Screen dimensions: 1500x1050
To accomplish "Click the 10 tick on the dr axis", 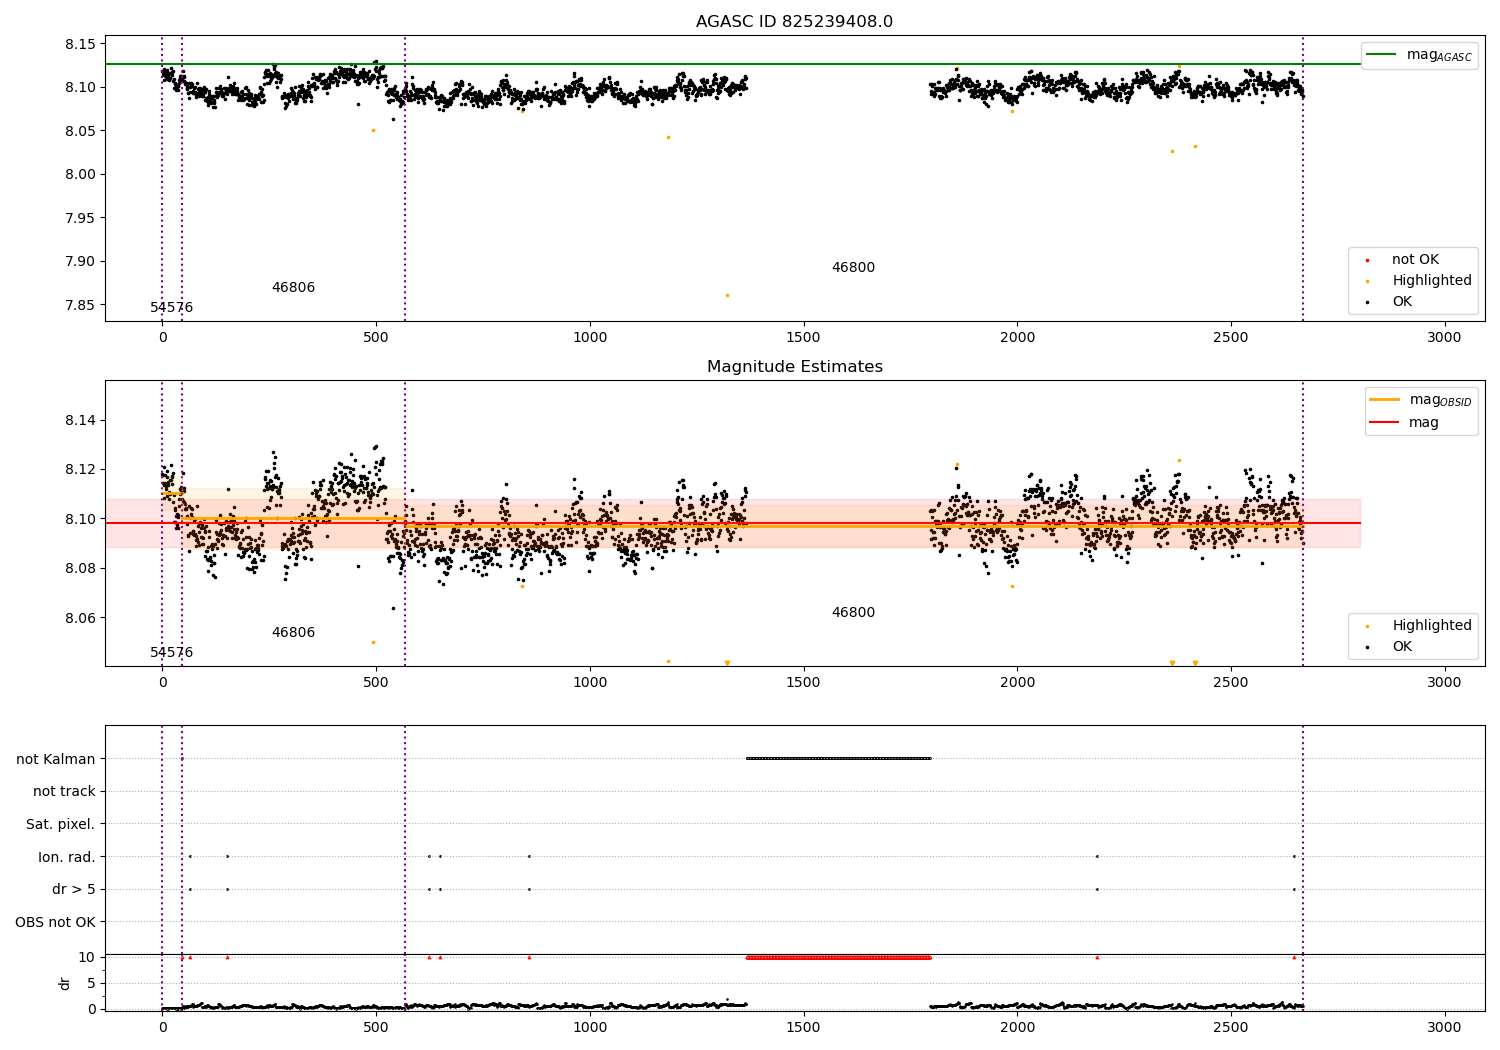I will (x=87, y=958).
